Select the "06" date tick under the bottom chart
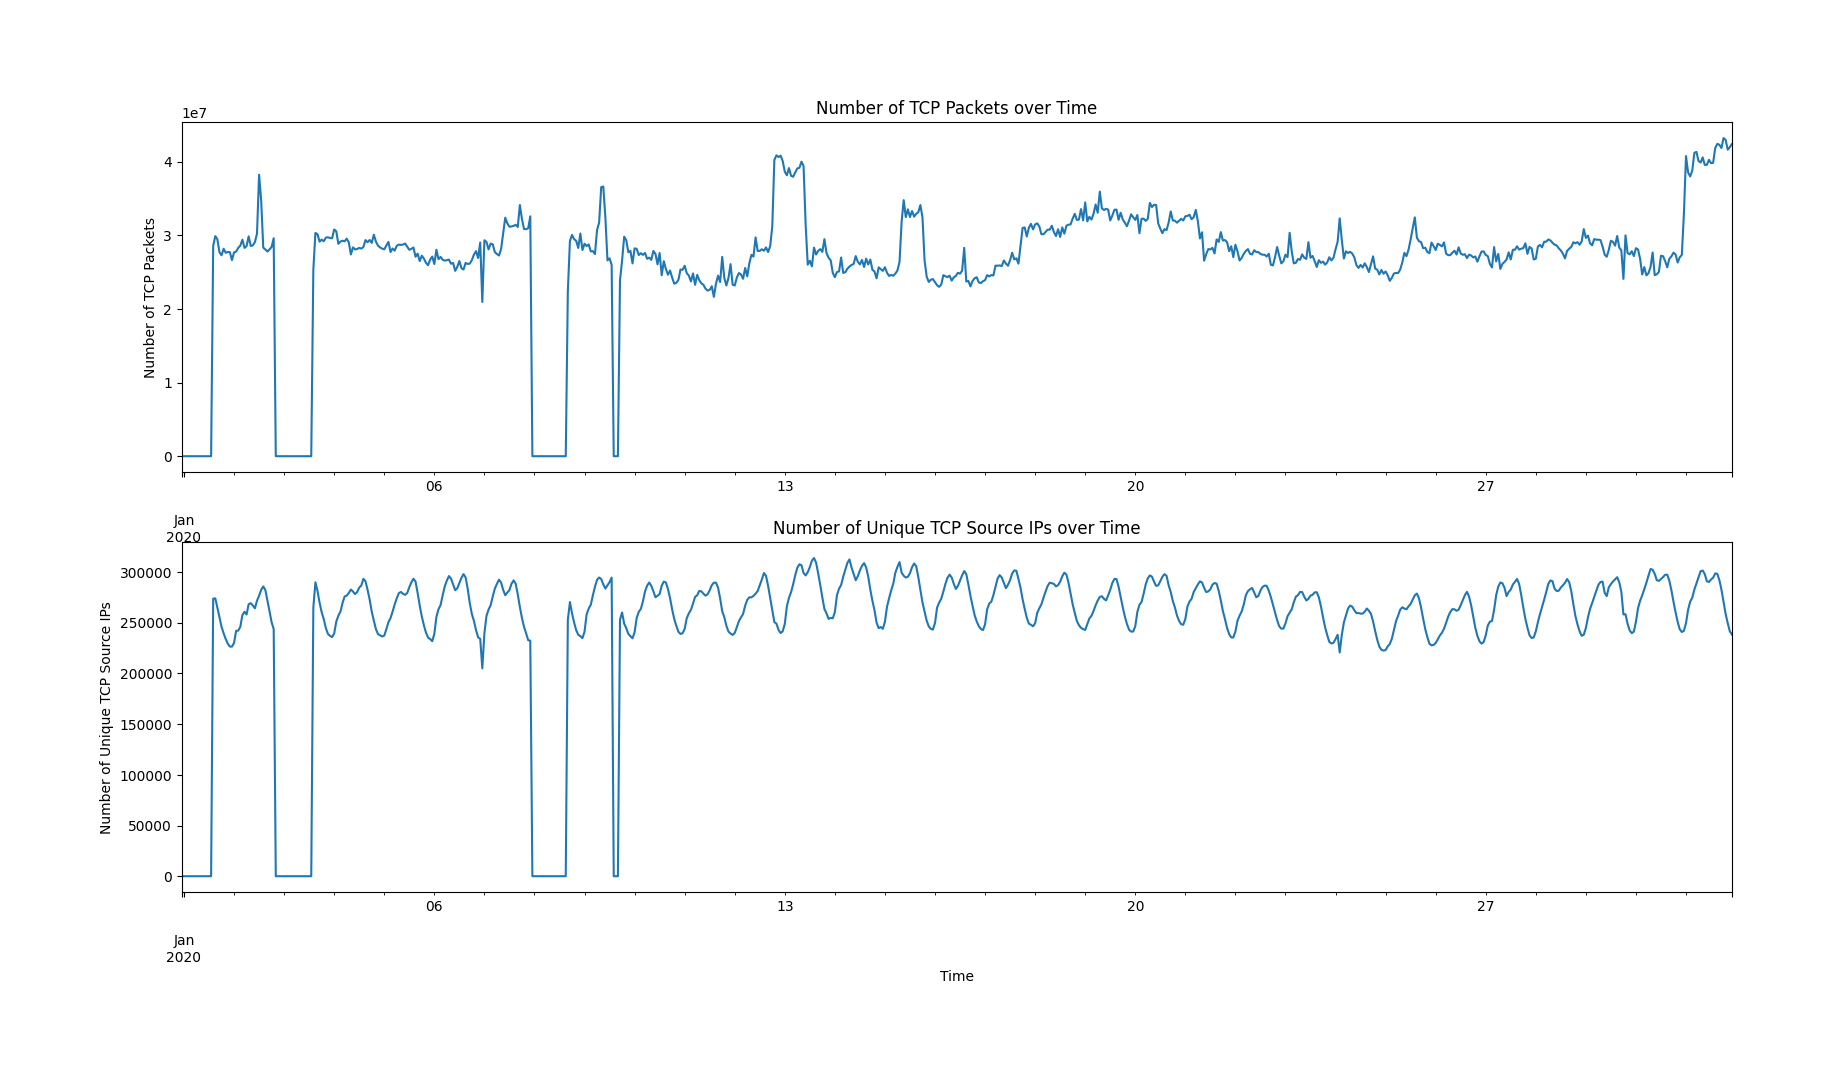The image size is (1831, 1084). point(433,907)
